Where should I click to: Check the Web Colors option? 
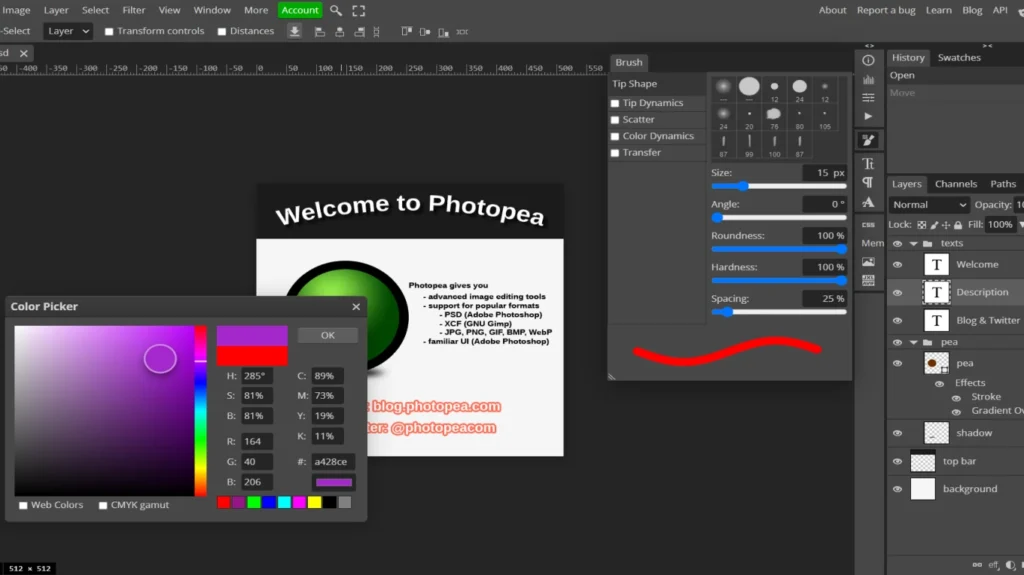point(23,505)
